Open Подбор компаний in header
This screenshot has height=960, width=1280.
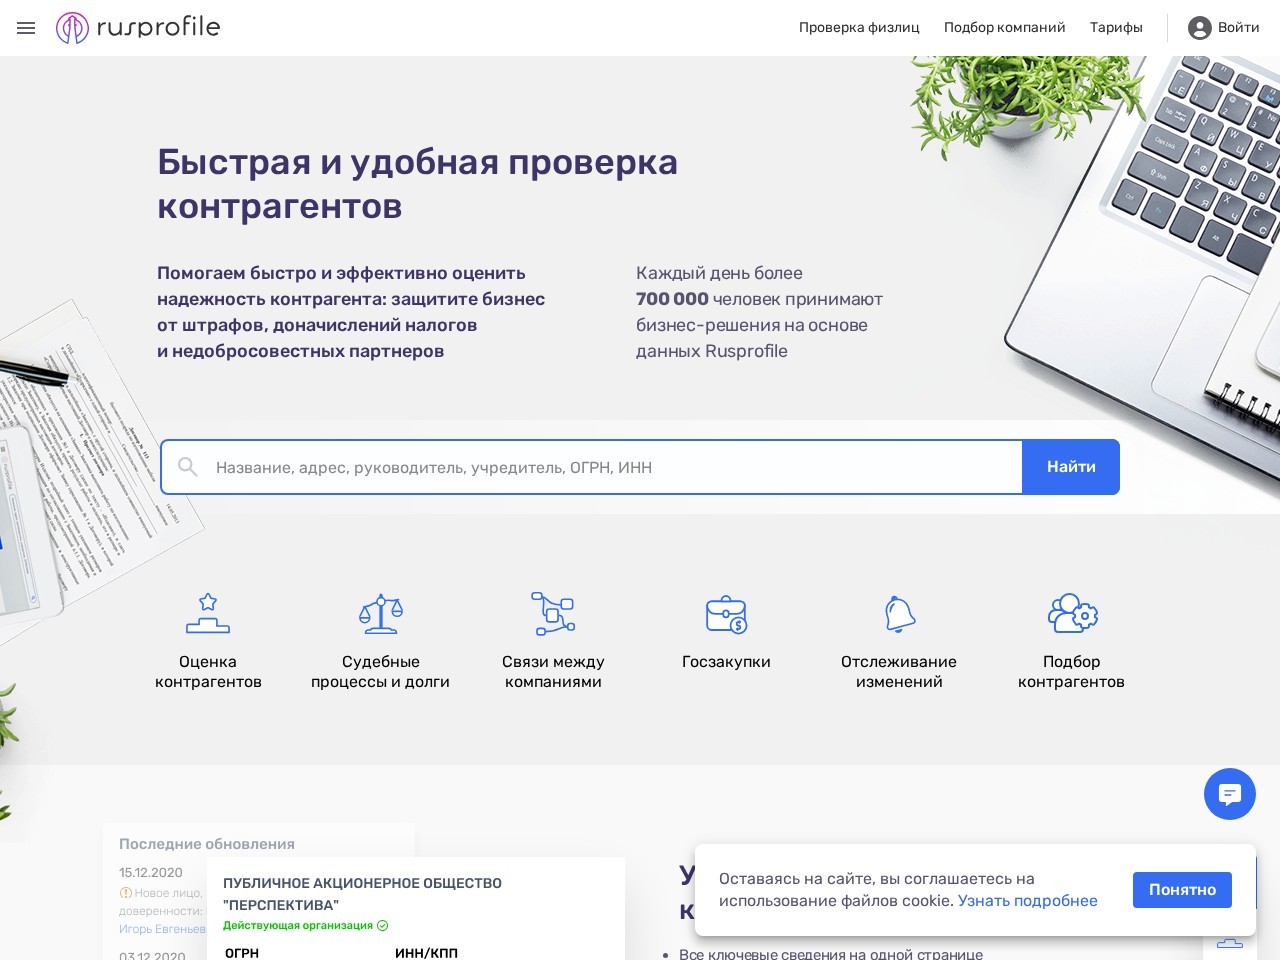[1005, 28]
